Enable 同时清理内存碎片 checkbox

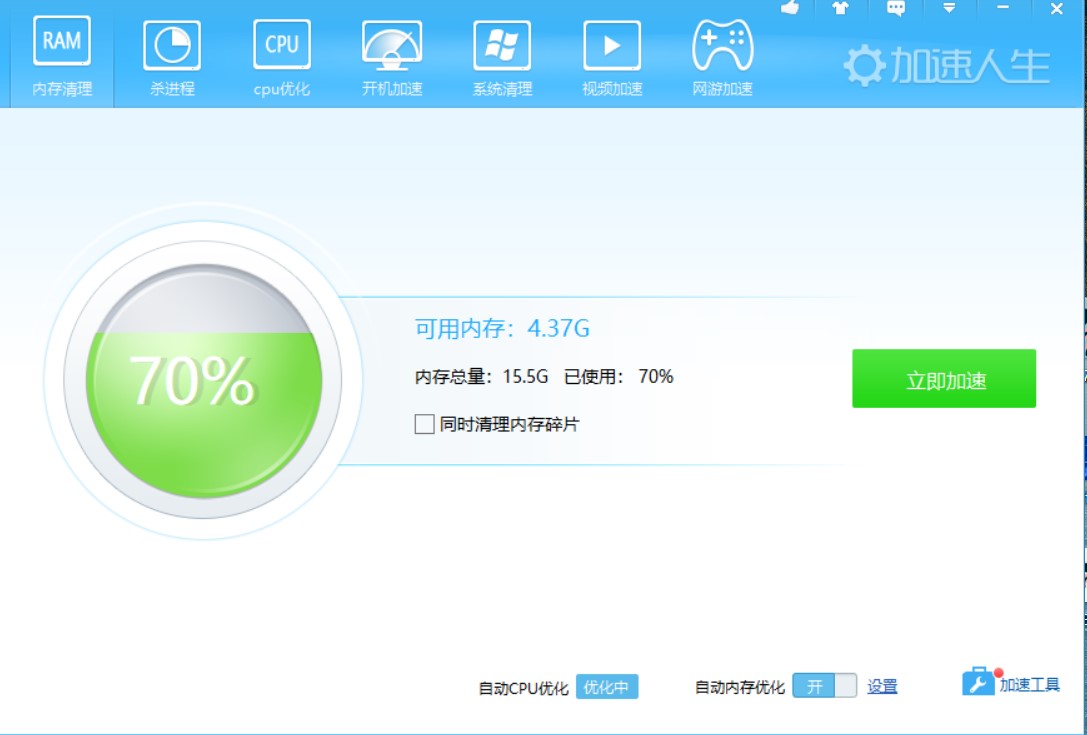click(x=424, y=424)
